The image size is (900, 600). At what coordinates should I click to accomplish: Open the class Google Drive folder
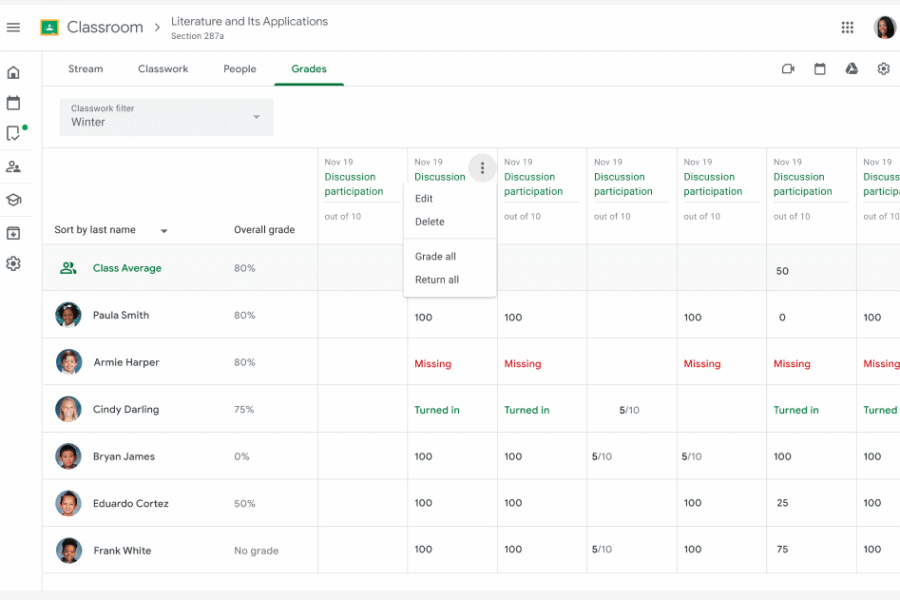pos(851,69)
